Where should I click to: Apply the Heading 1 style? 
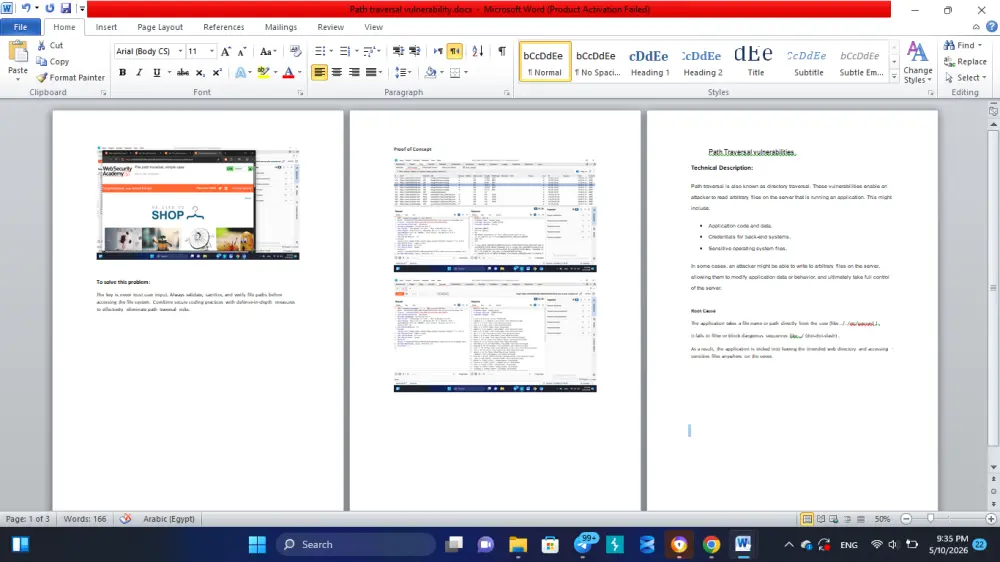point(649,62)
